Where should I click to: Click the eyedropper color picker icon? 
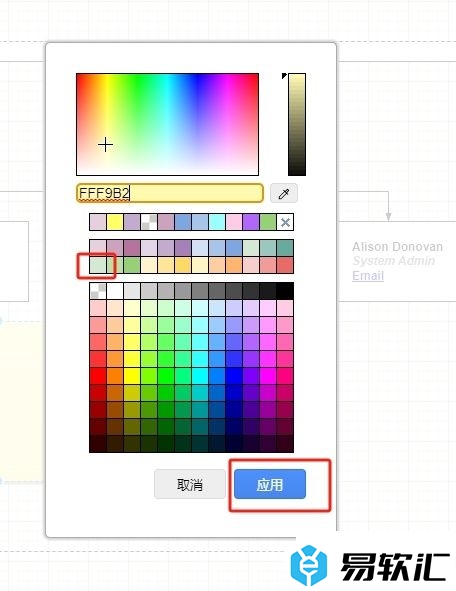coord(284,193)
